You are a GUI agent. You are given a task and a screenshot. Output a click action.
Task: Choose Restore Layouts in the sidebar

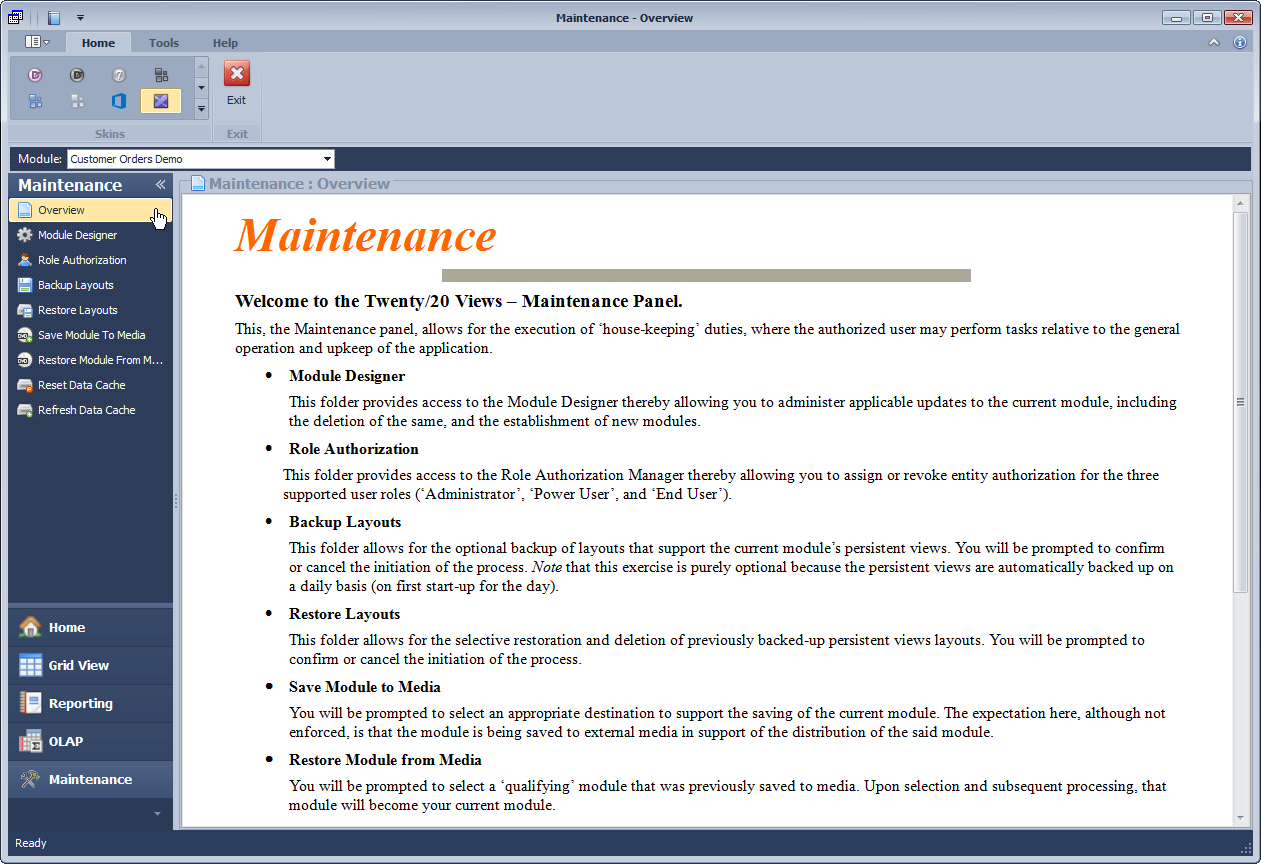click(77, 310)
